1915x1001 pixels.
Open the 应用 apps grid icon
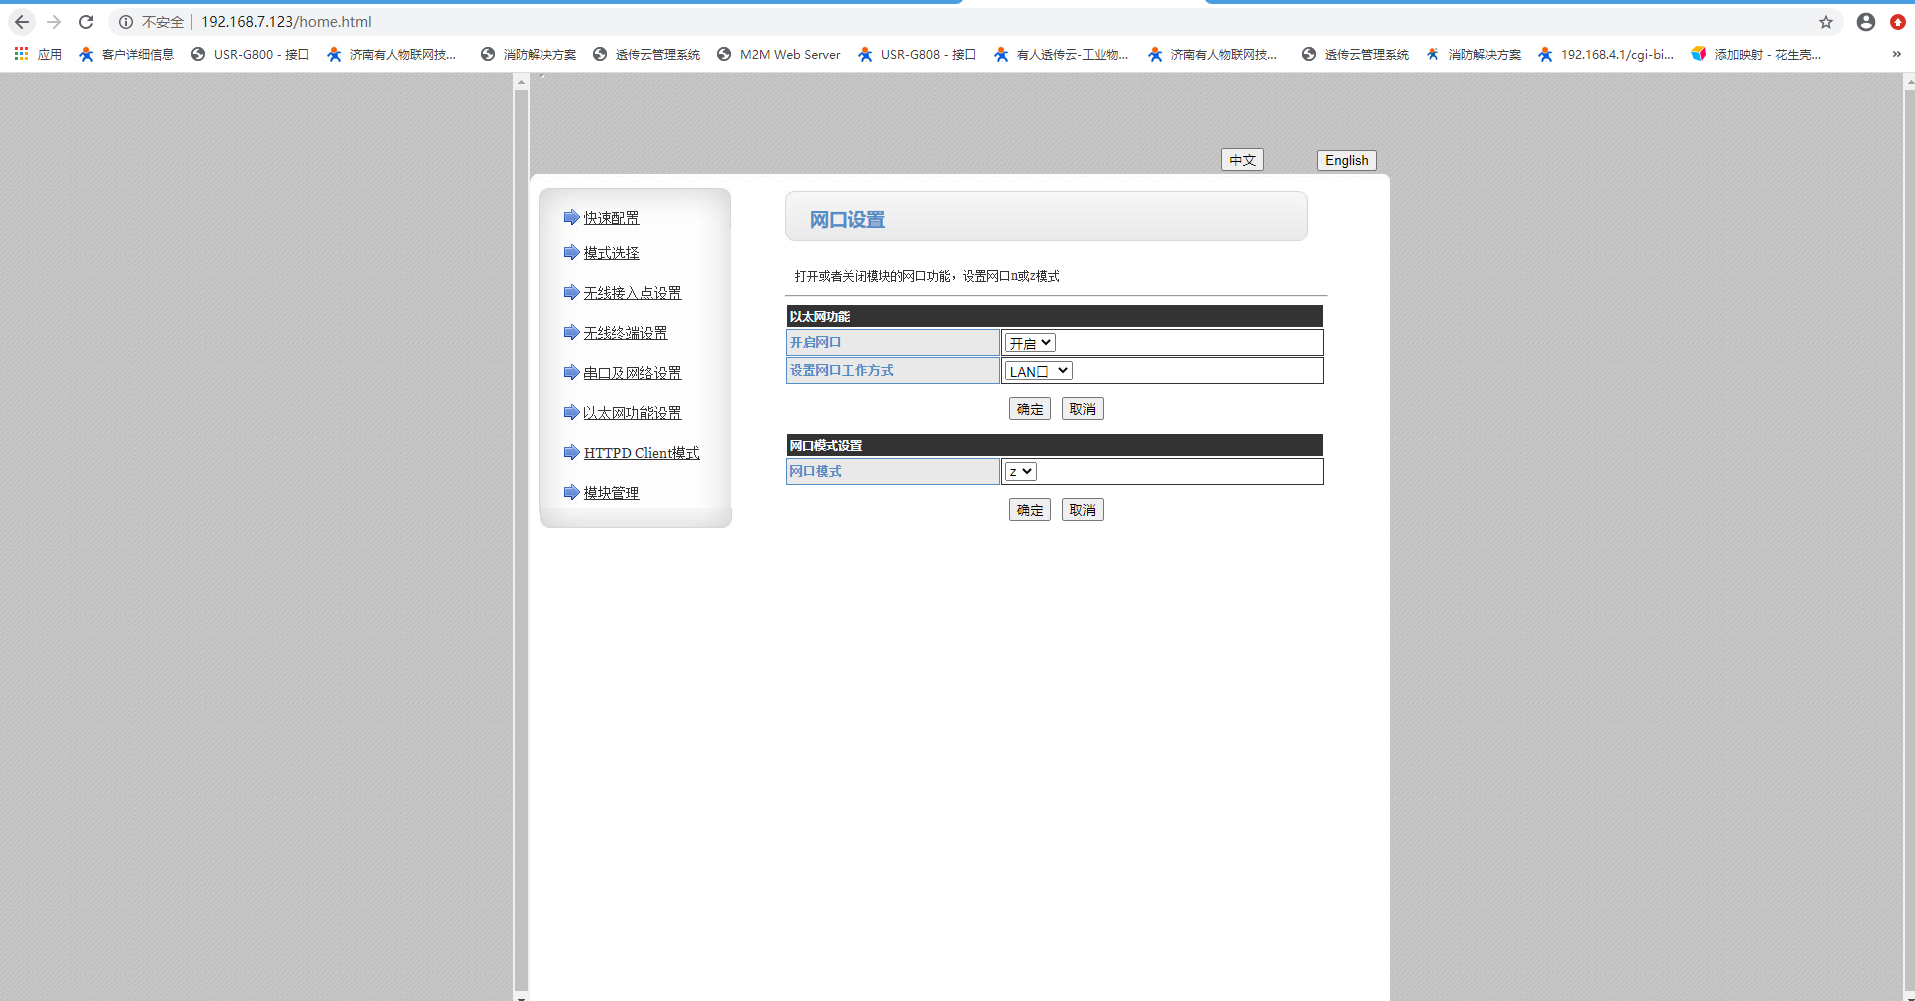(x=21, y=54)
